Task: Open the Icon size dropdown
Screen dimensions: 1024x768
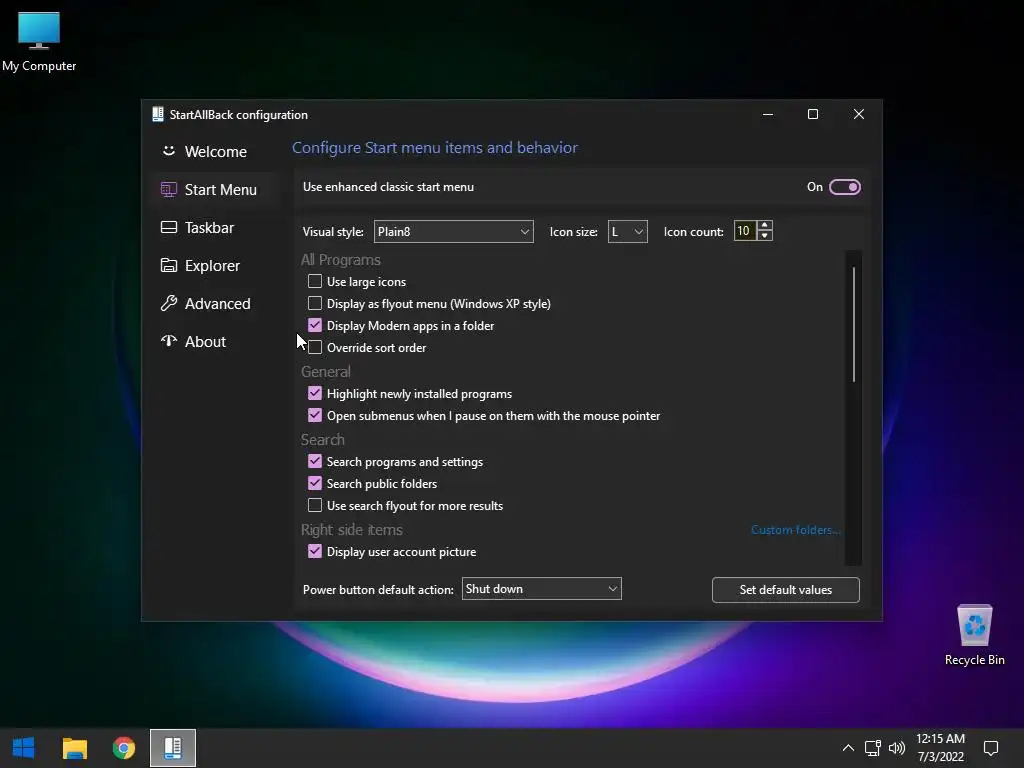Action: tap(628, 232)
